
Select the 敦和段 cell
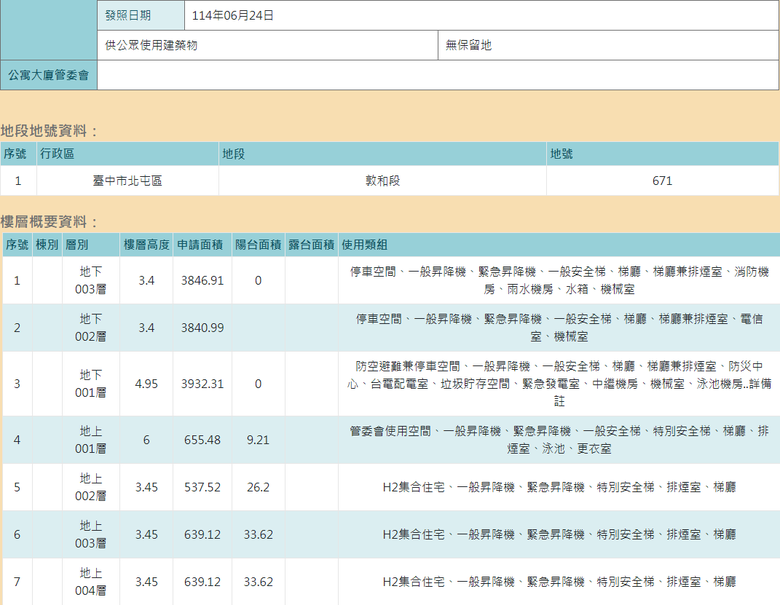coord(383,181)
